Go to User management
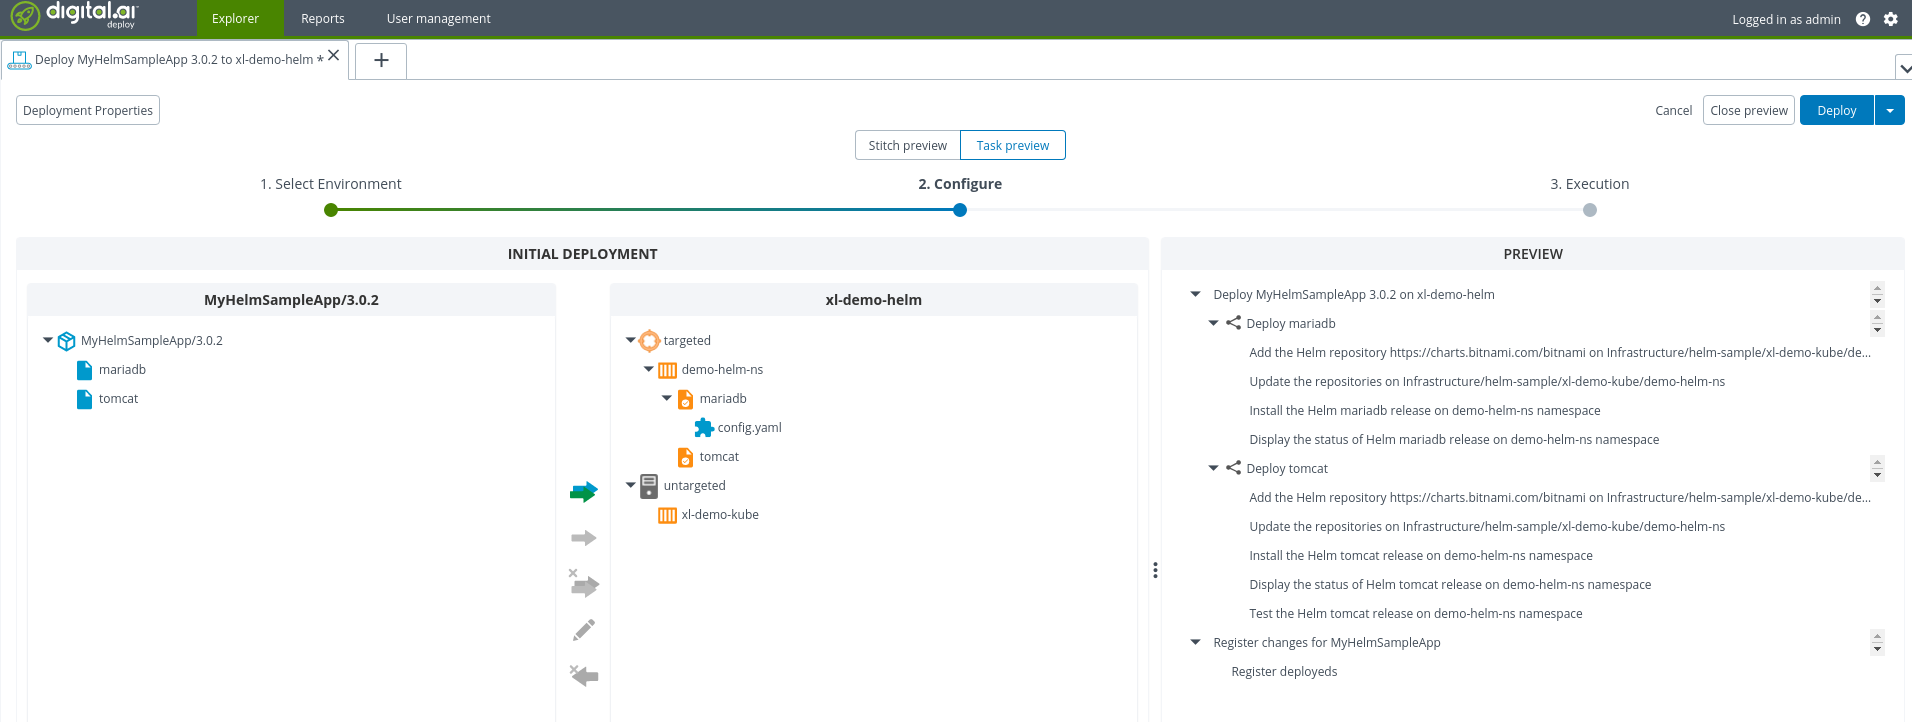This screenshot has width=1912, height=722. tap(438, 19)
